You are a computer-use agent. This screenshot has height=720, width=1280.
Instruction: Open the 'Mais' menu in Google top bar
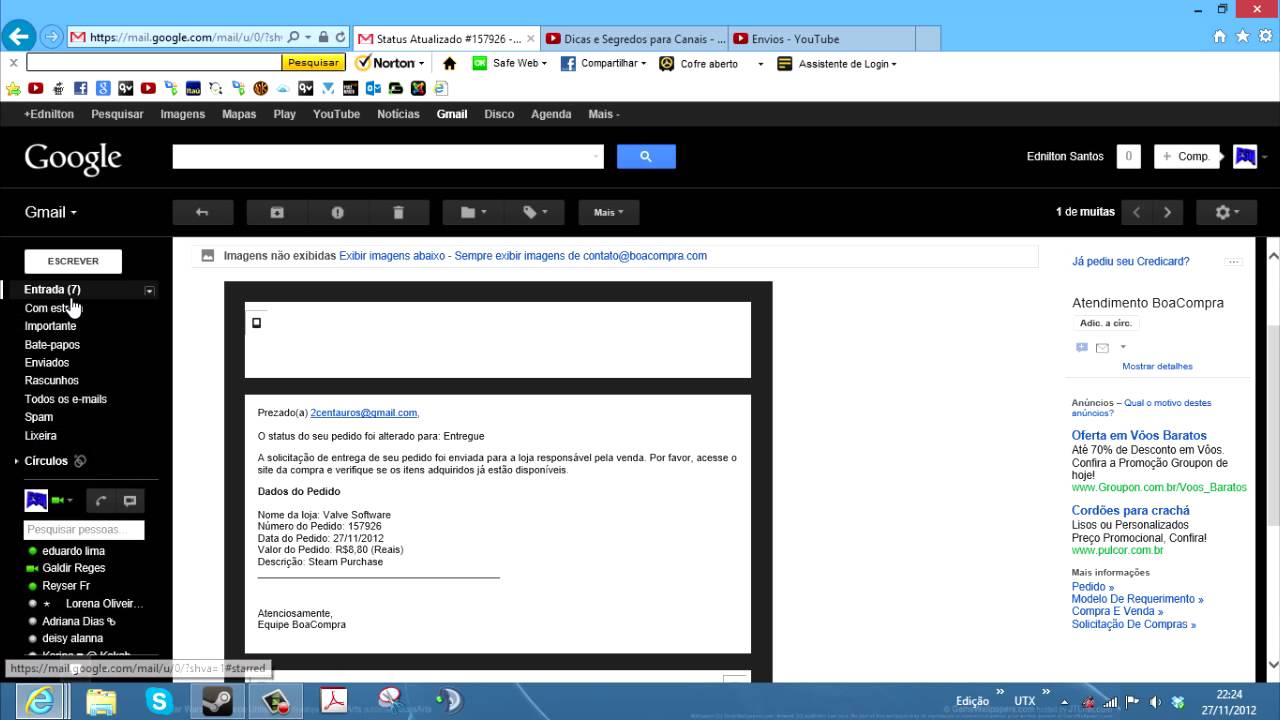click(x=604, y=114)
